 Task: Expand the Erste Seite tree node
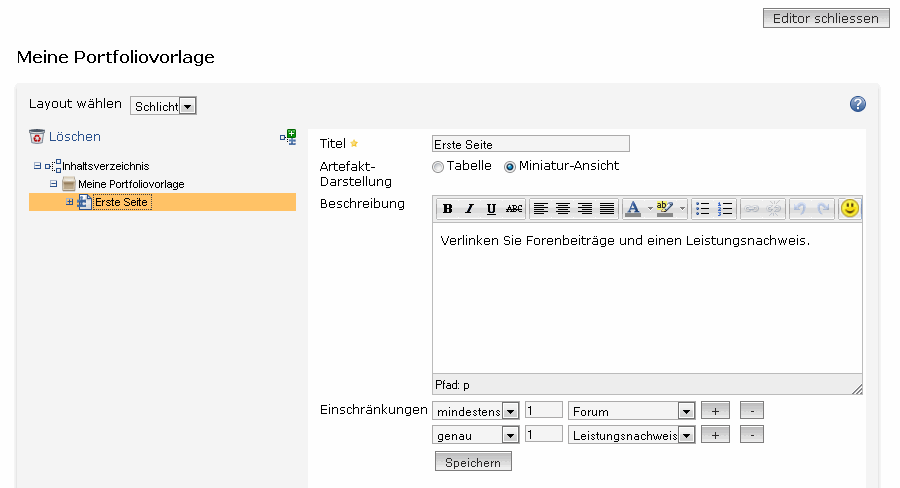pos(70,202)
